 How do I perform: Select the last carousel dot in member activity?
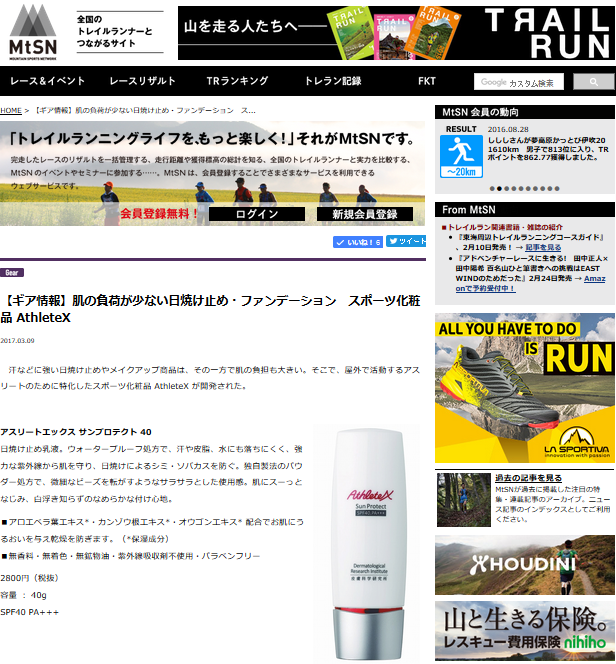pos(557,188)
